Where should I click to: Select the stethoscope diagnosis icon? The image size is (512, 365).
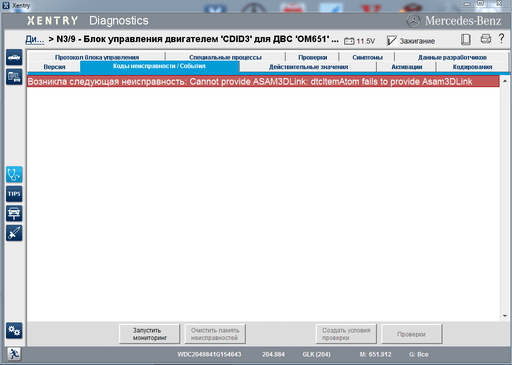tap(14, 174)
